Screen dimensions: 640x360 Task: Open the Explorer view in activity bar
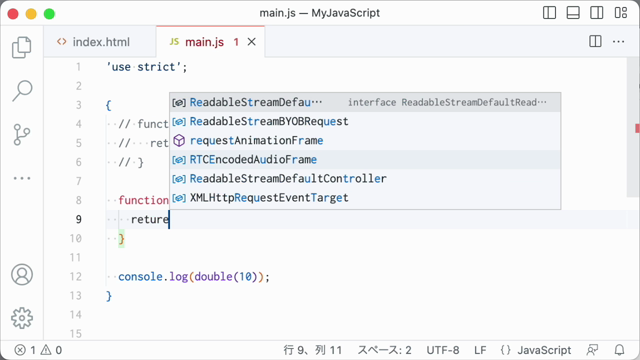point(22,47)
